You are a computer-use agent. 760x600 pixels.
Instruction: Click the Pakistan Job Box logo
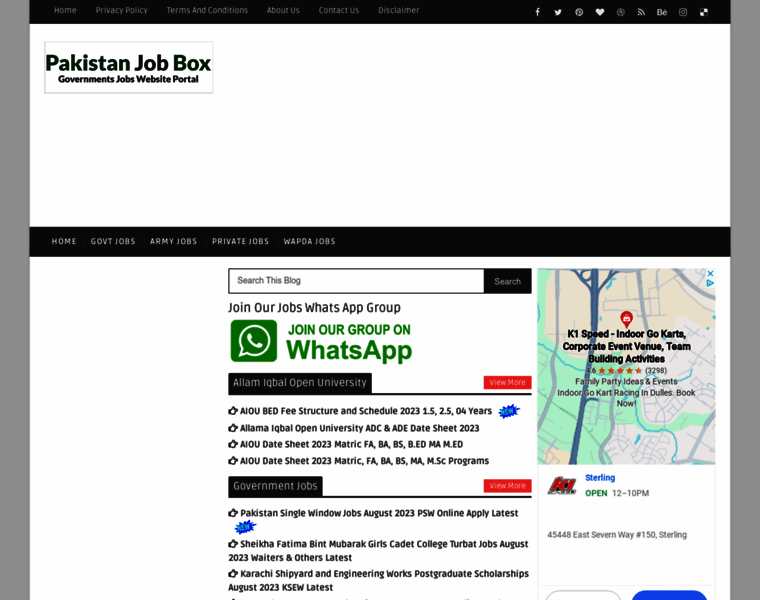[128, 67]
